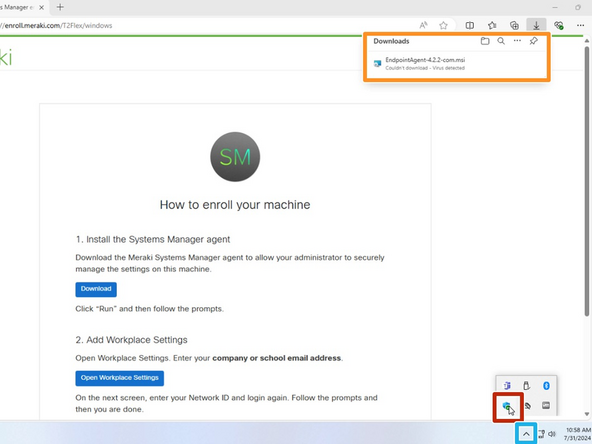Screen dimensions: 592x444
Task: Click the 'How to enroll your machine' heading
Action: (235, 205)
